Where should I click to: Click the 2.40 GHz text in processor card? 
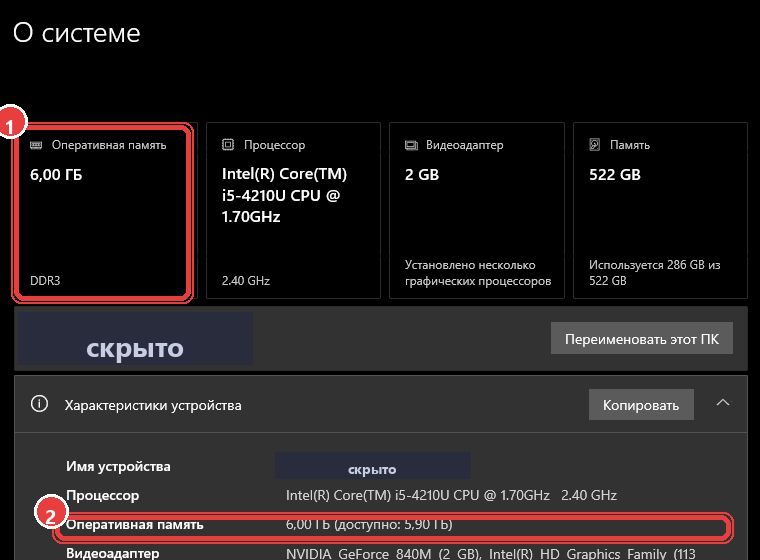(246, 281)
